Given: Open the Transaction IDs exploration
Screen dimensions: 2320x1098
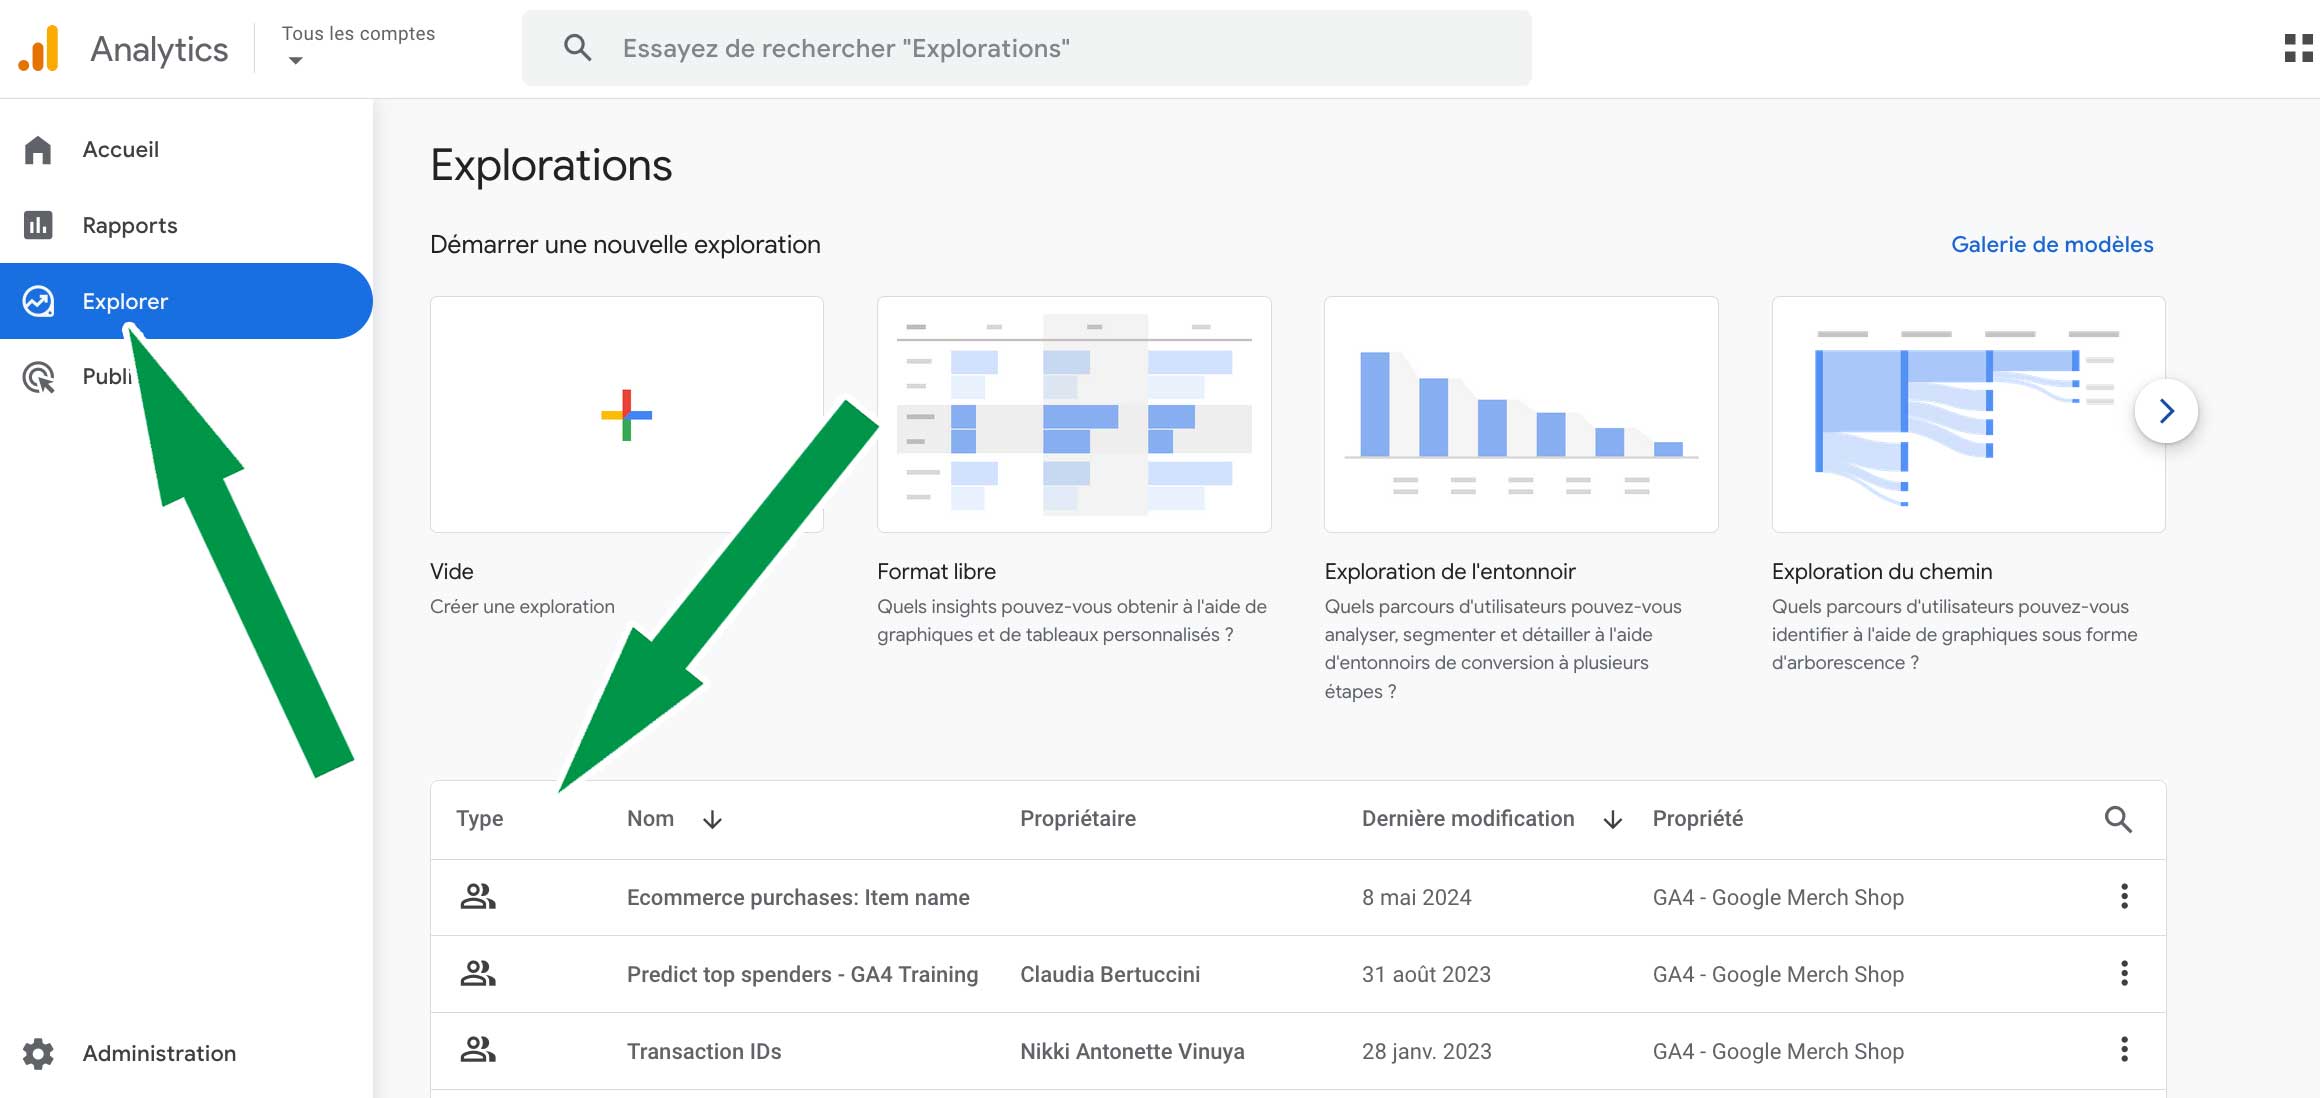Looking at the screenshot, I should click(x=704, y=1051).
